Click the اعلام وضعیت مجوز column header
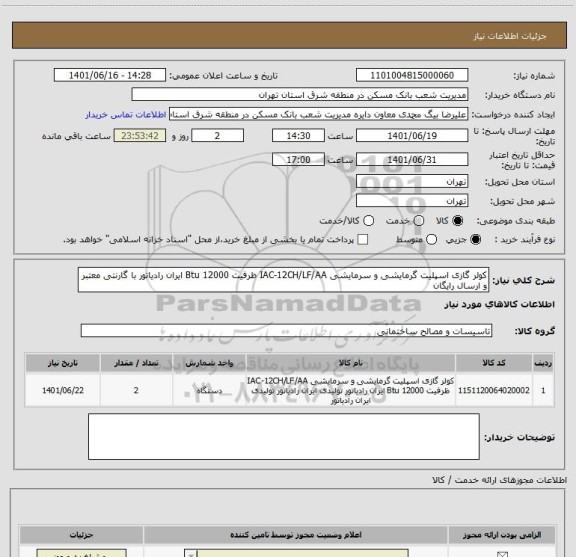The width and height of the screenshot is (576, 557). pos(296,535)
